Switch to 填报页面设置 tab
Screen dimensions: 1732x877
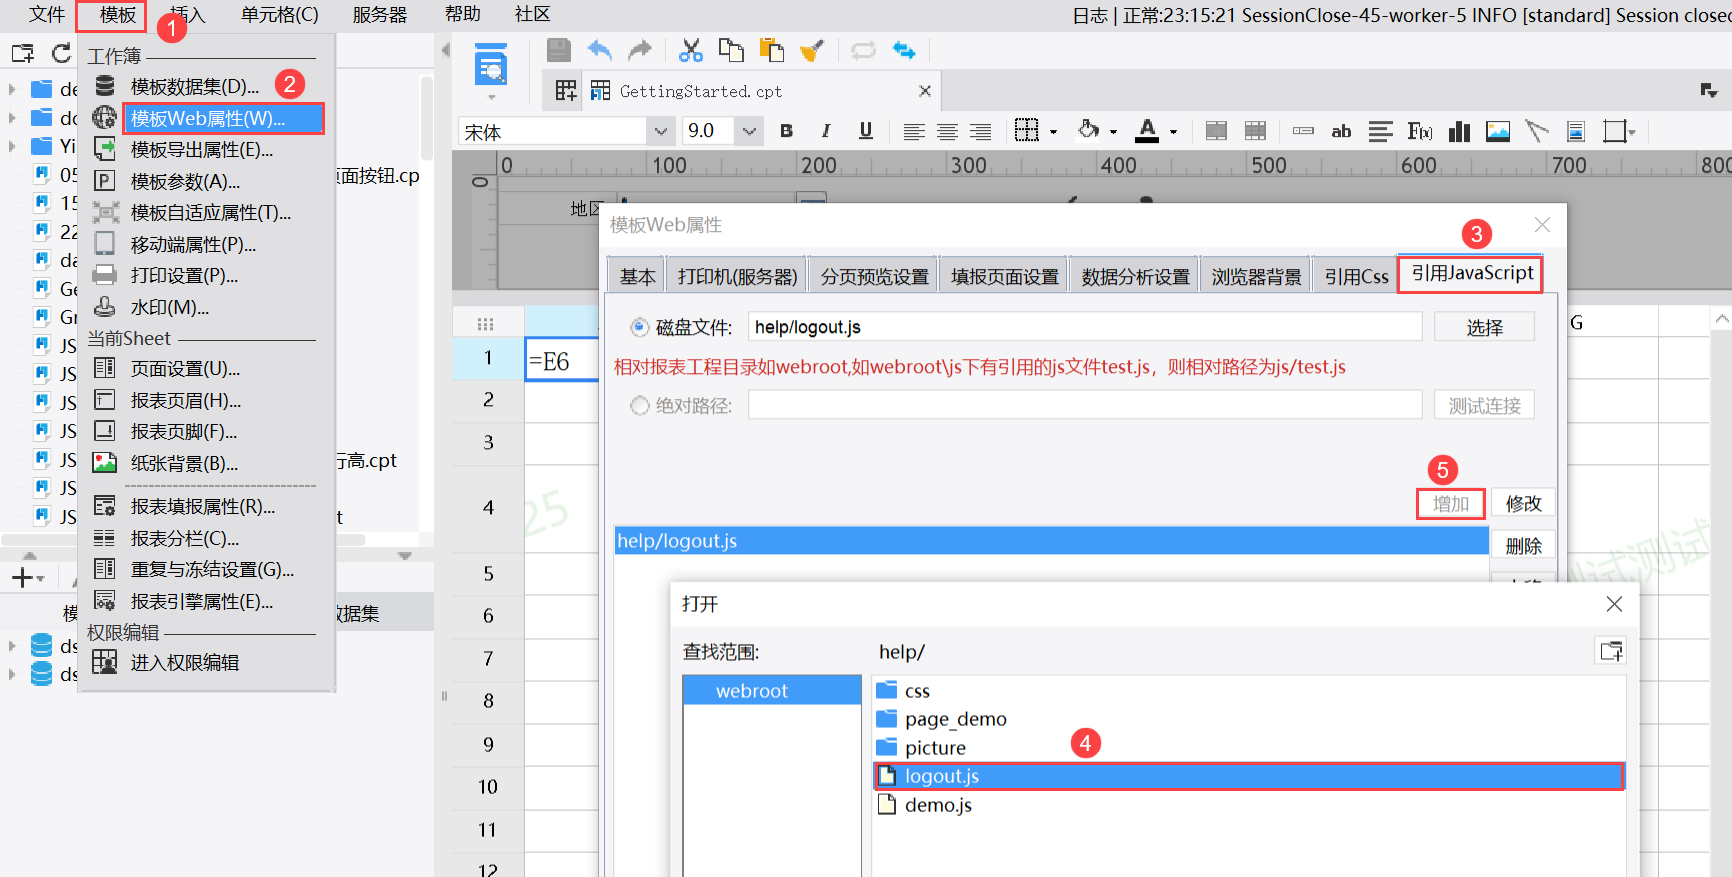(1004, 277)
